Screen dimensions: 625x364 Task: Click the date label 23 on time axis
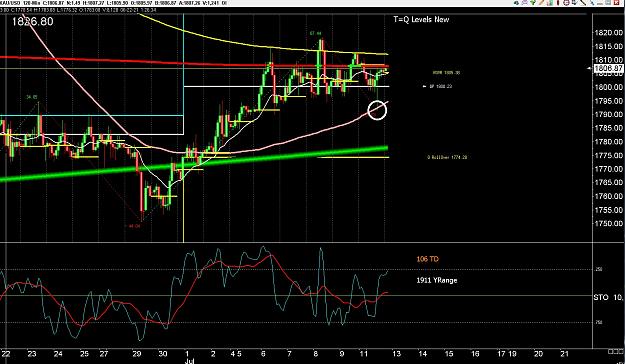pyautogui.click(x=32, y=354)
